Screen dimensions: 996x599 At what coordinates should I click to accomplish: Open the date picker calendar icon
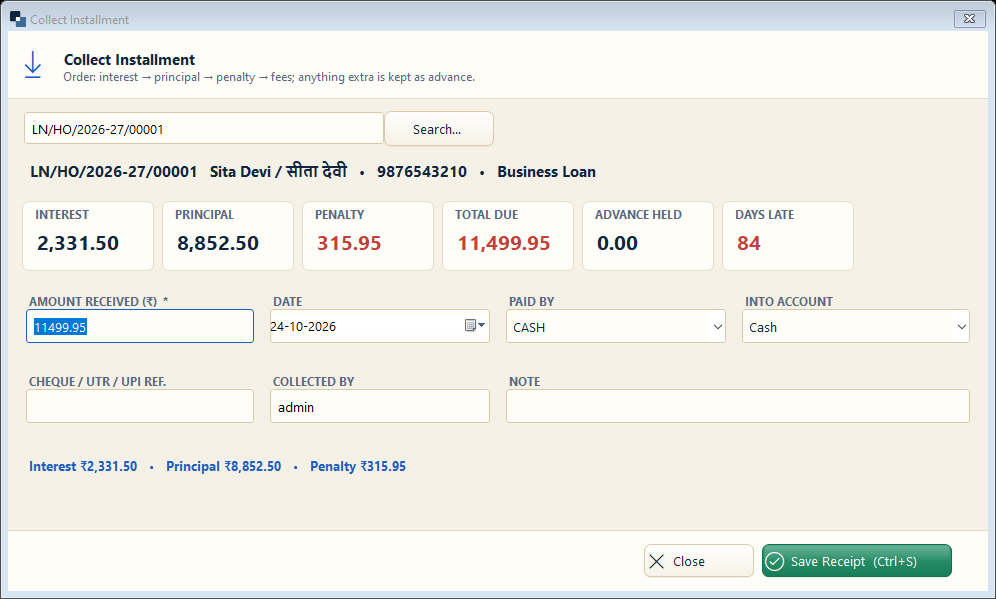click(474, 326)
